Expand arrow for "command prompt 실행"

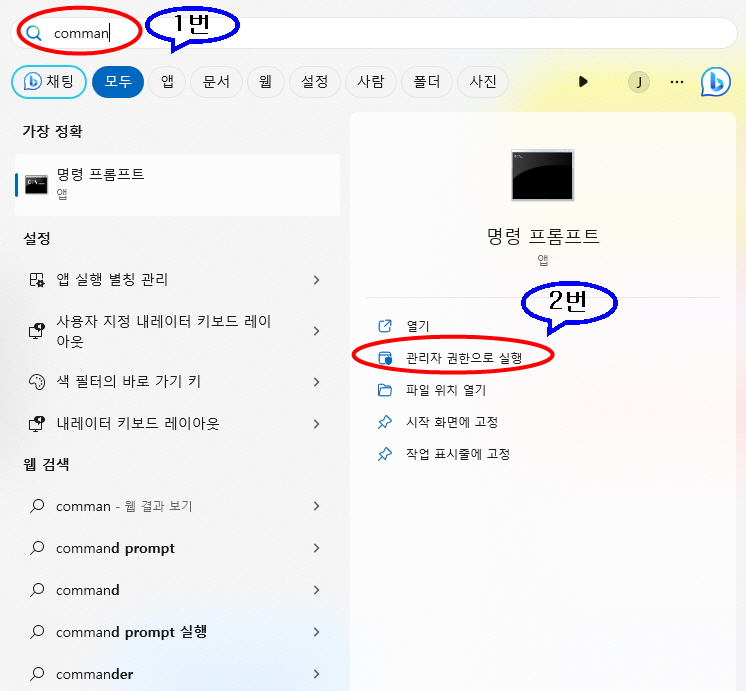click(316, 632)
